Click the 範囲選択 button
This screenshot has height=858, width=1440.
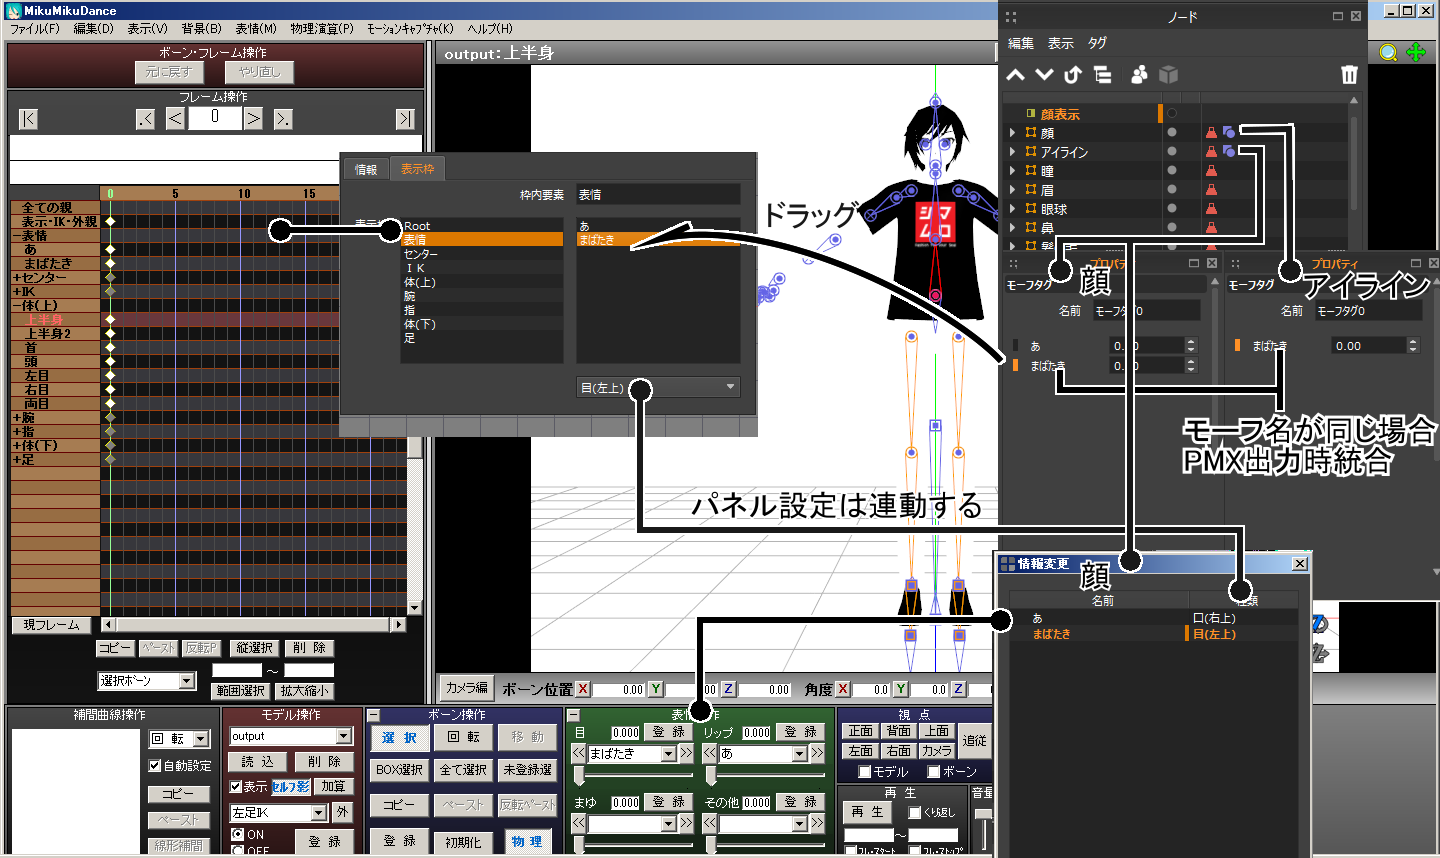click(241, 690)
